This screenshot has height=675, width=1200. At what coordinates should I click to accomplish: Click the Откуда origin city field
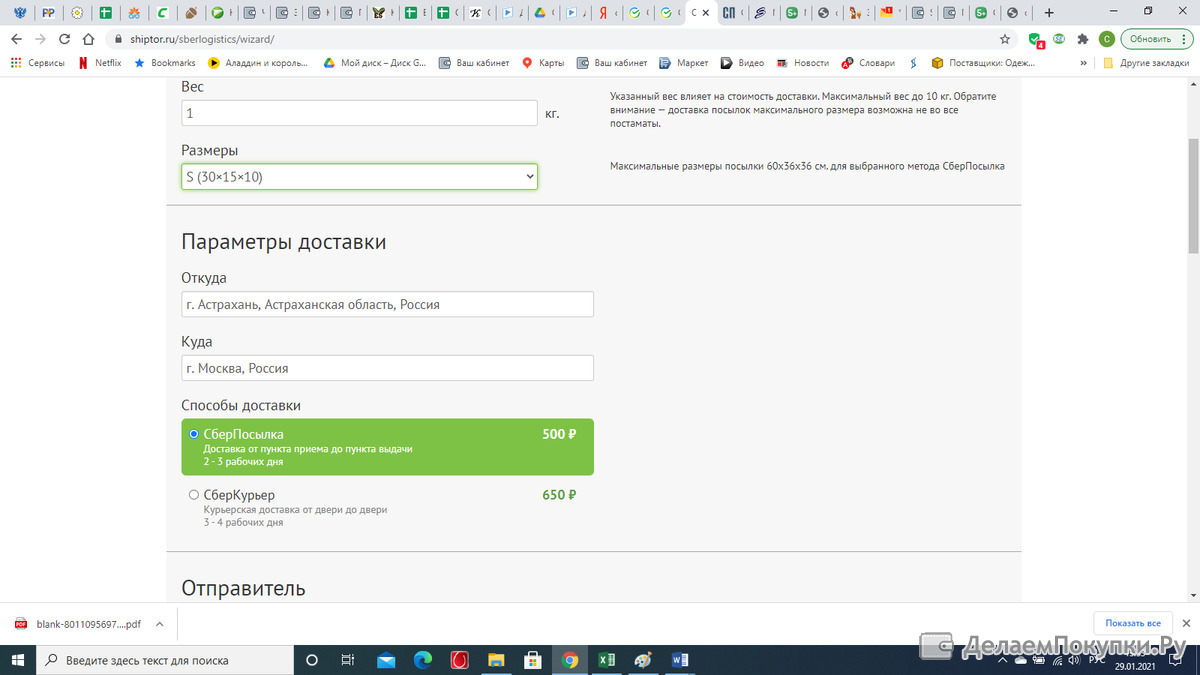tap(387, 304)
